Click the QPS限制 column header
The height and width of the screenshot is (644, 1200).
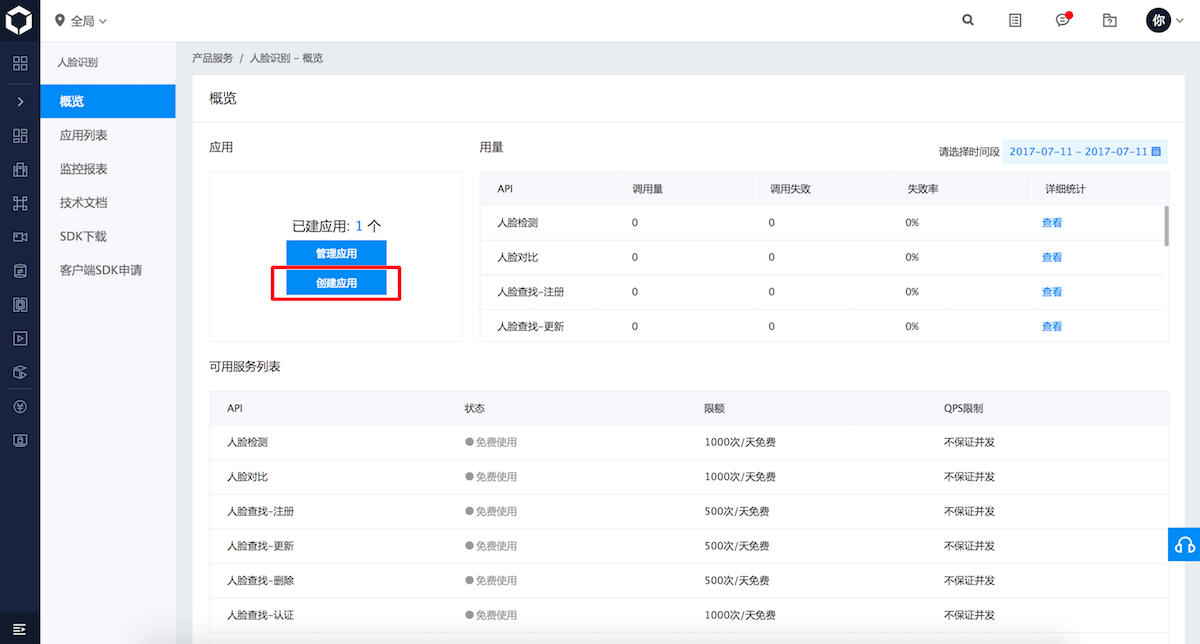coord(963,409)
